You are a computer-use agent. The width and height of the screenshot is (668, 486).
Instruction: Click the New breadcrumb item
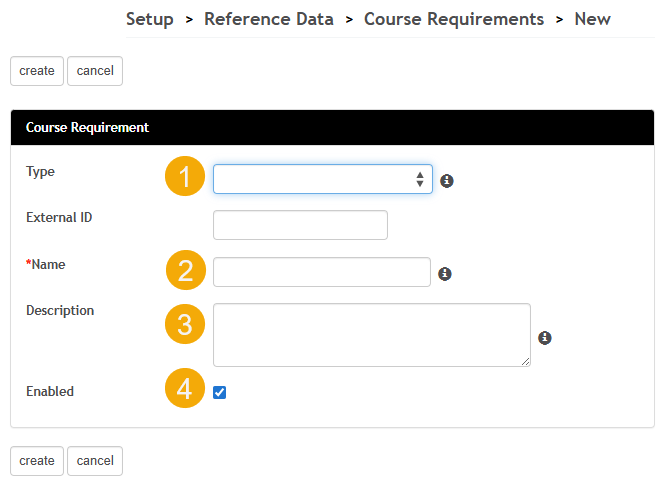tap(592, 19)
